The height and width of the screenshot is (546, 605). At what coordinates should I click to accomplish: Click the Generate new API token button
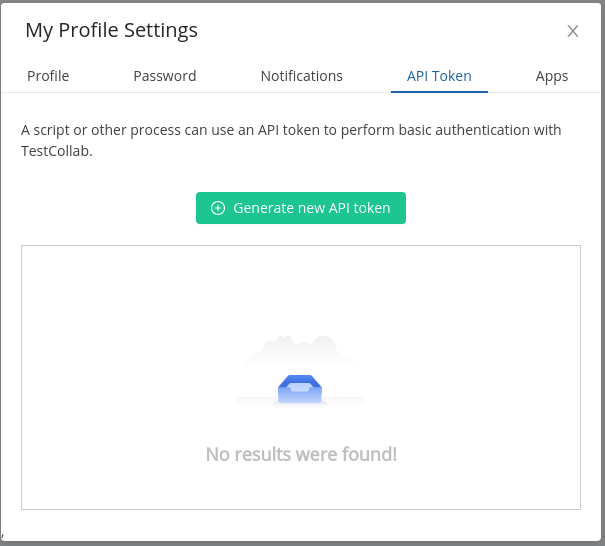pos(301,208)
